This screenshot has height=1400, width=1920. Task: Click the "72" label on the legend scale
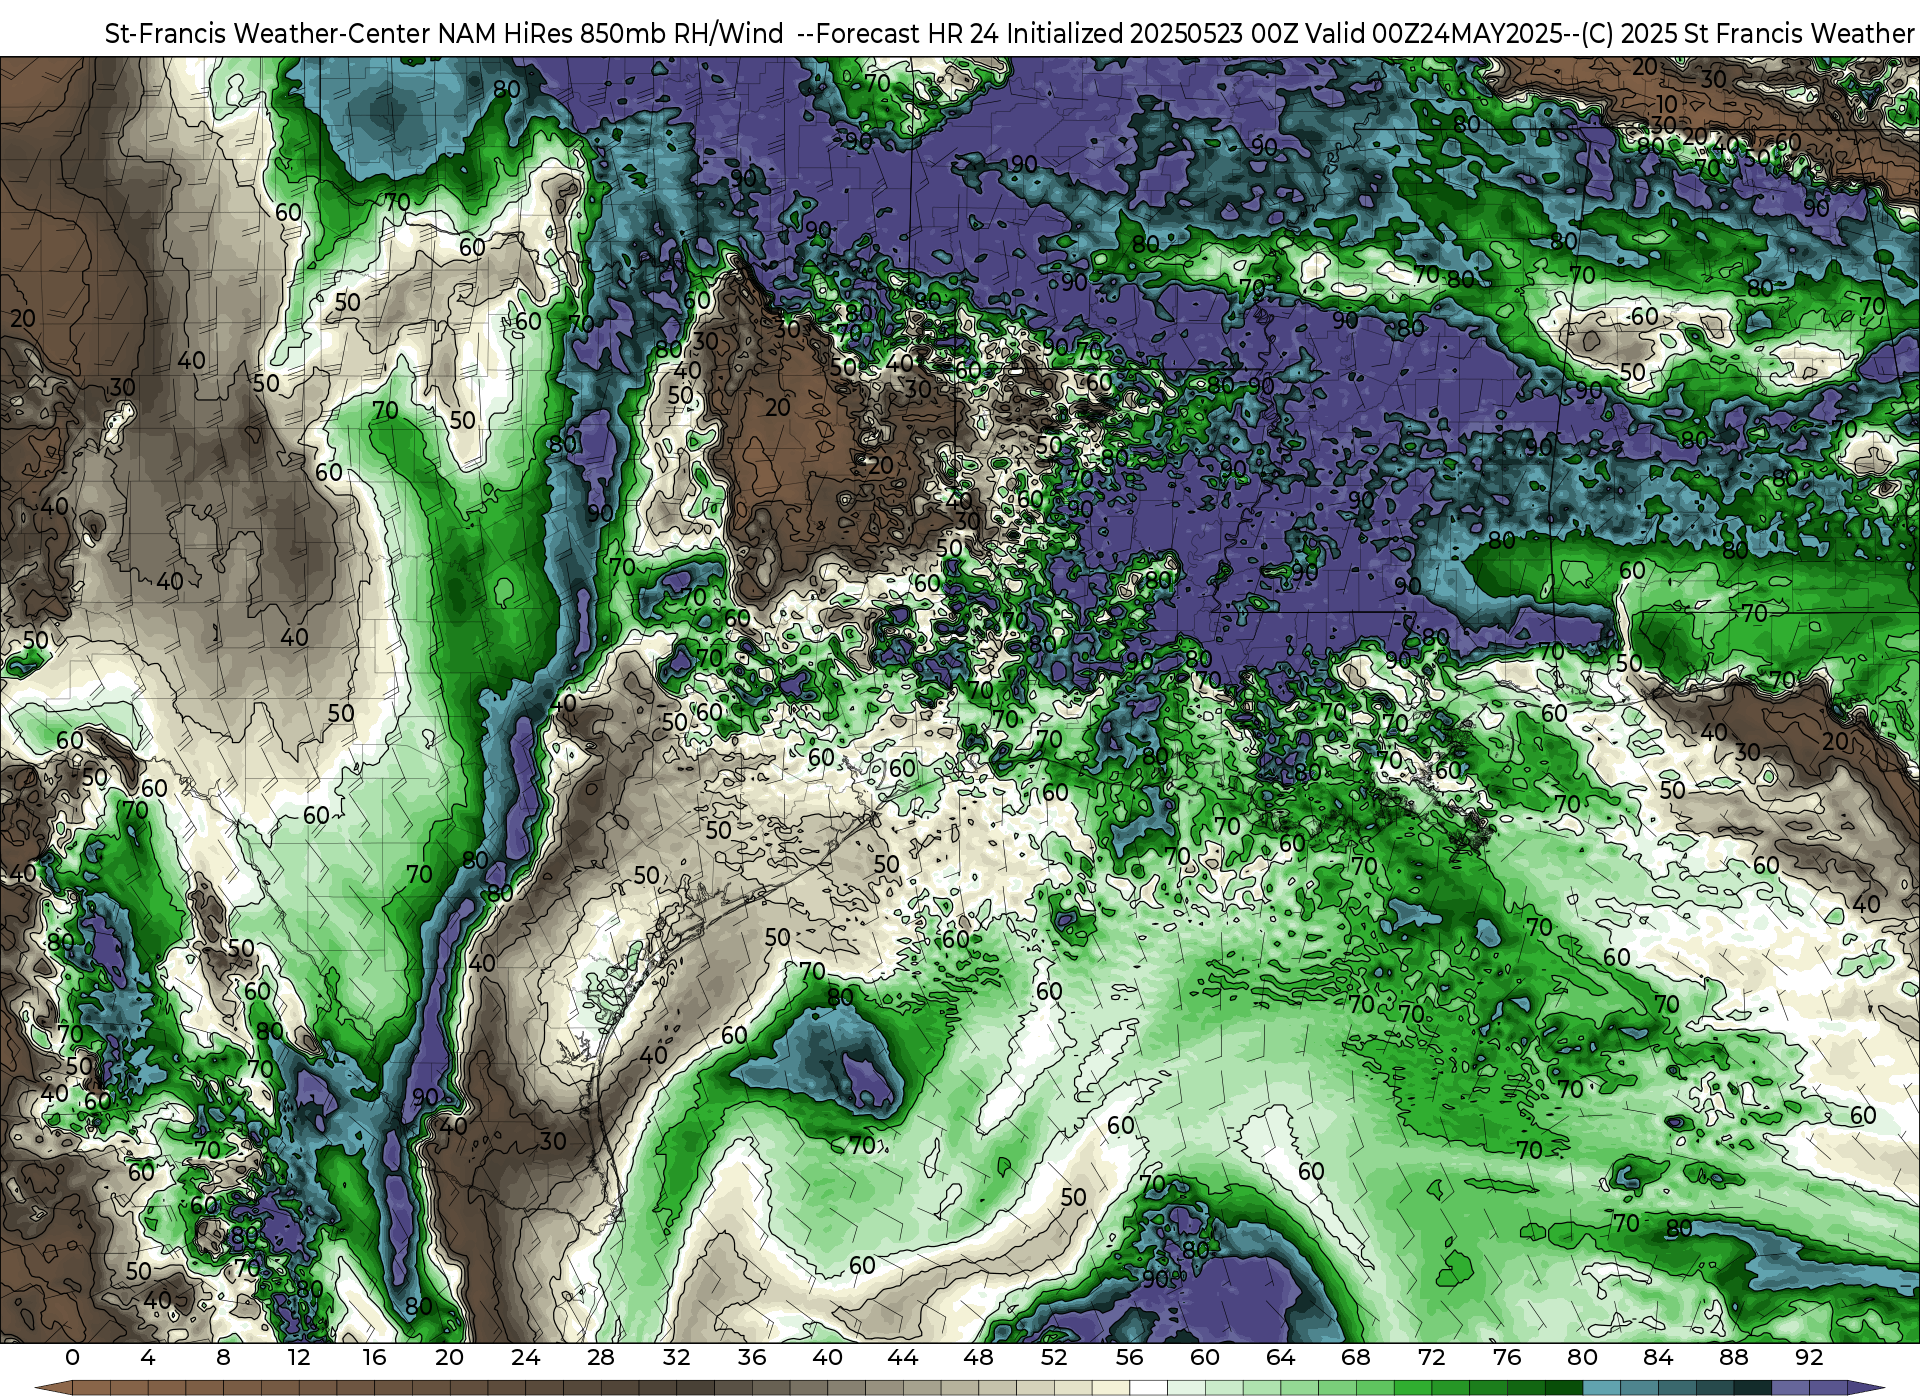(x=1432, y=1358)
